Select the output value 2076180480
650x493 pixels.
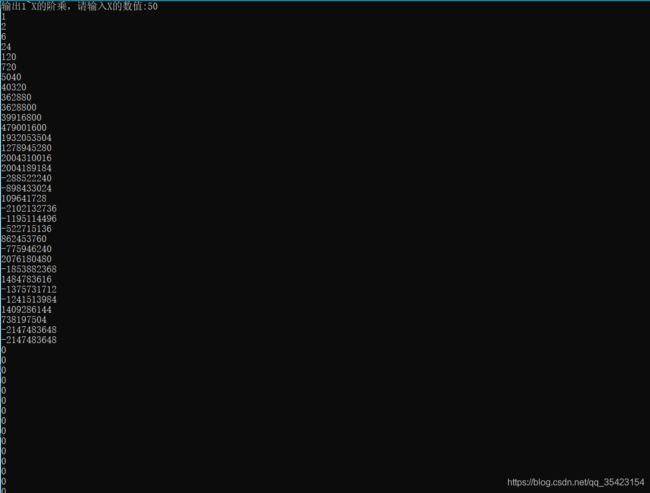point(26,259)
